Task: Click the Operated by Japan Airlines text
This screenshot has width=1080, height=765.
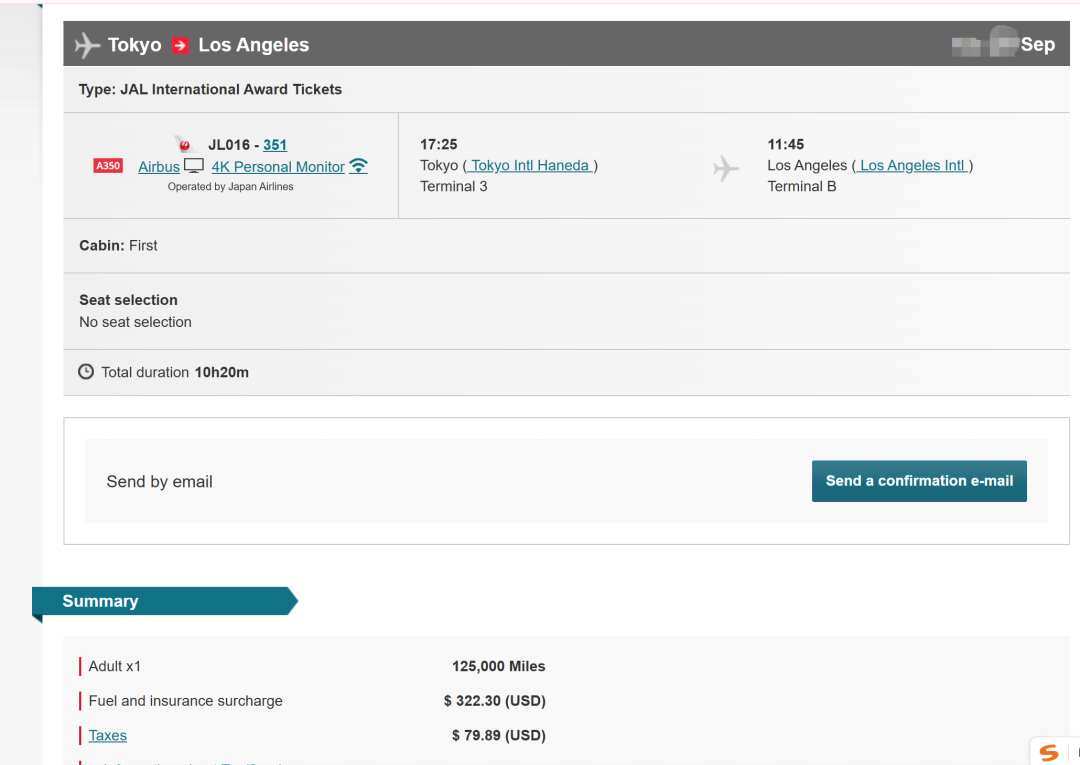Action: click(x=231, y=187)
